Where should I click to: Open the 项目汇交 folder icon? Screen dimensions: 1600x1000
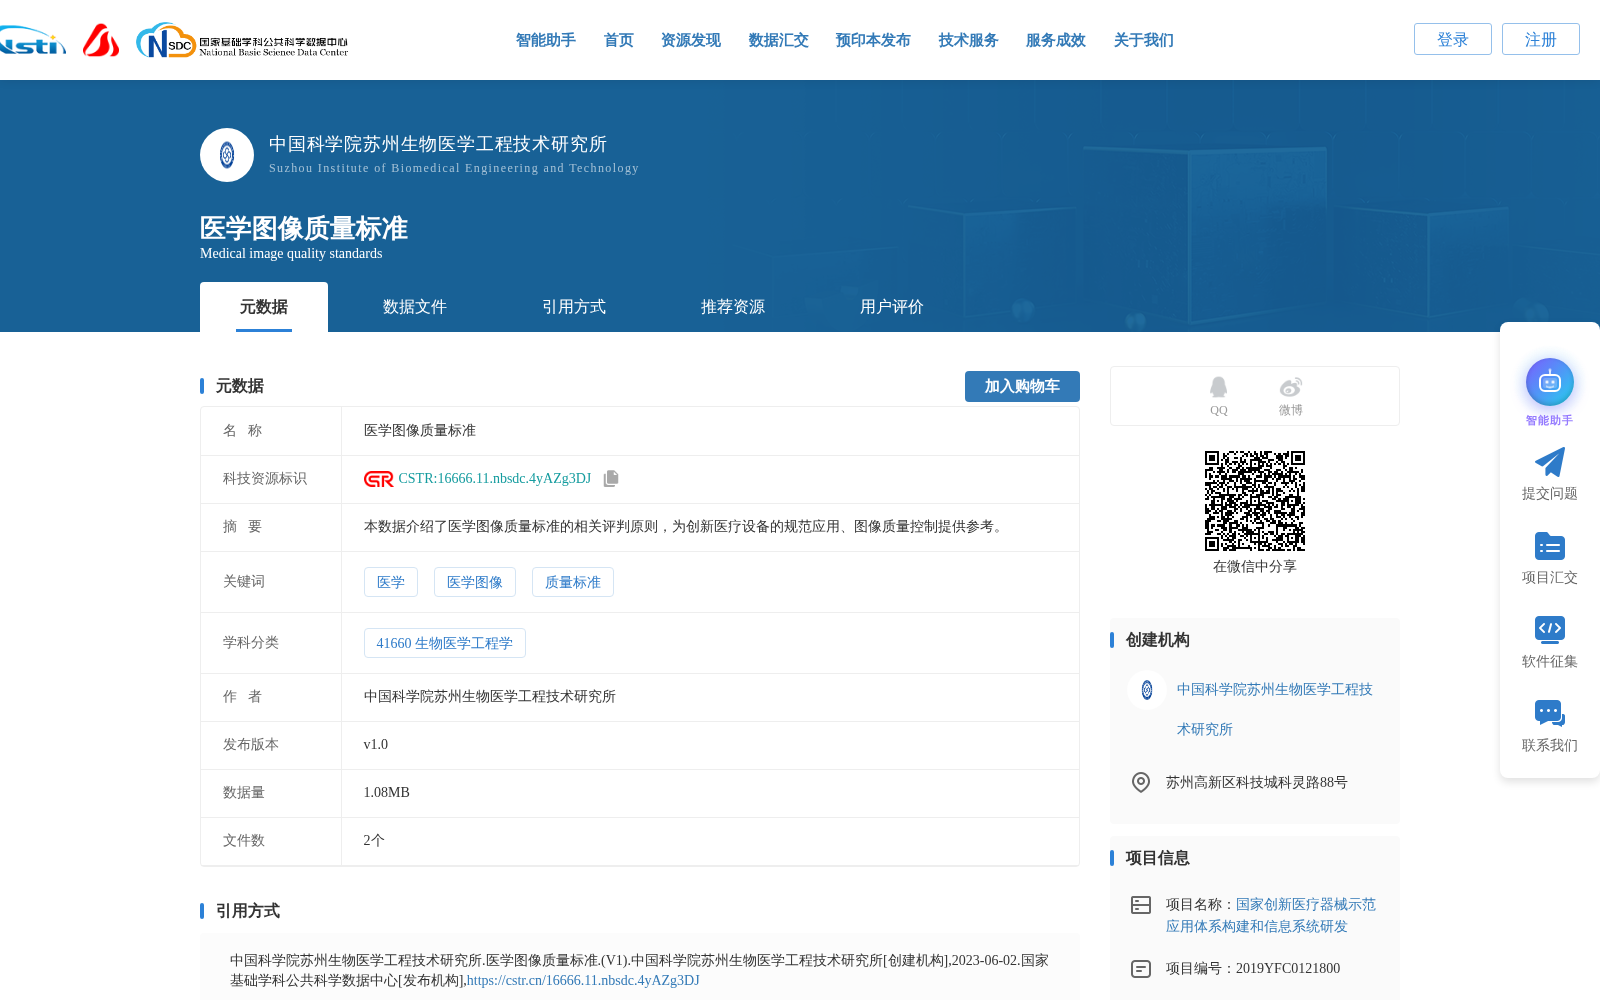point(1550,546)
